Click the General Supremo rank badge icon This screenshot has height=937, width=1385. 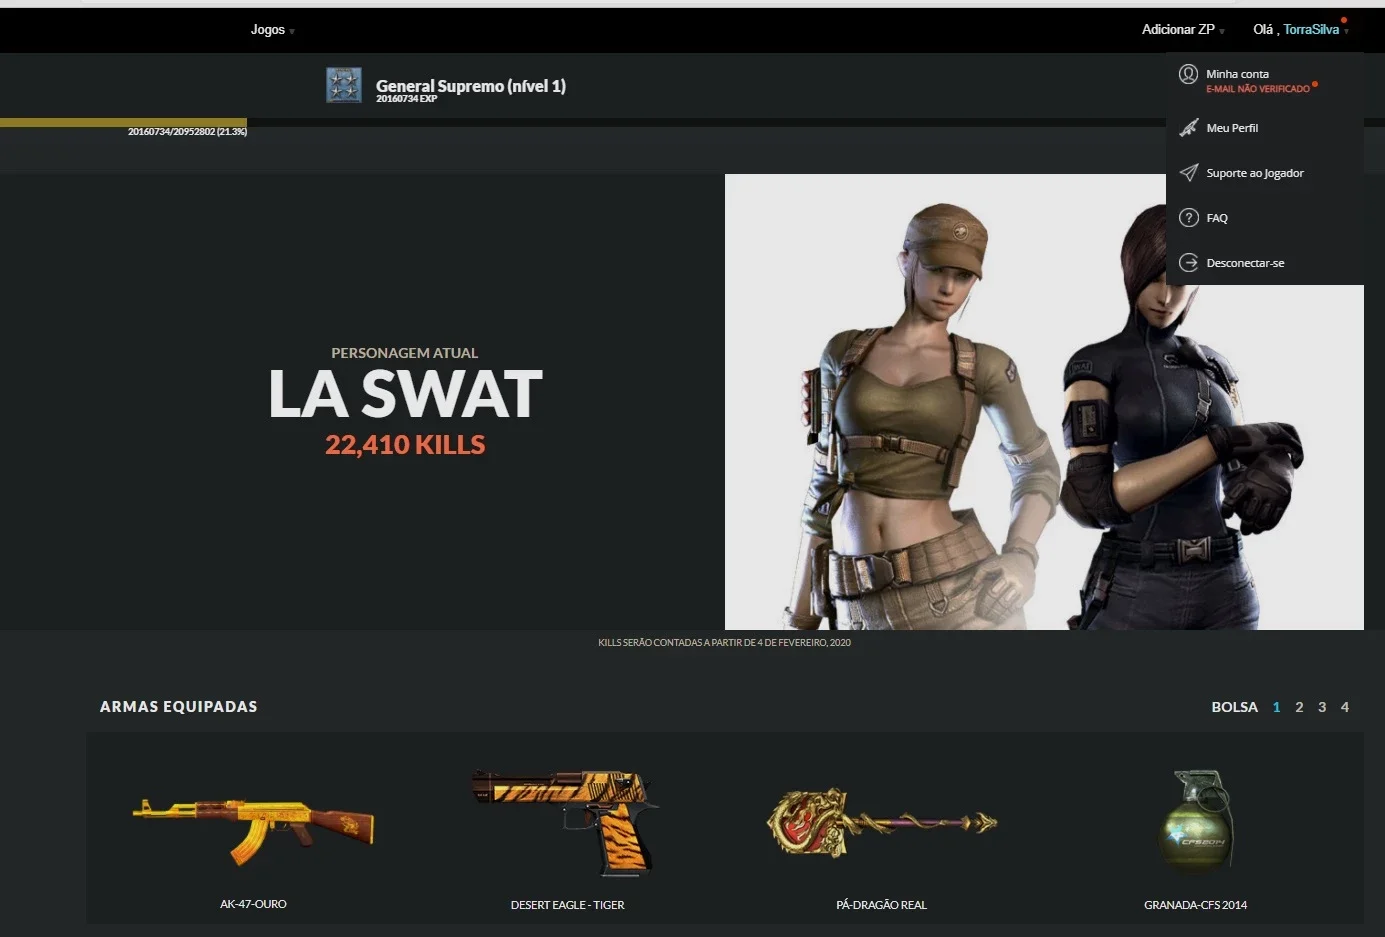[344, 85]
